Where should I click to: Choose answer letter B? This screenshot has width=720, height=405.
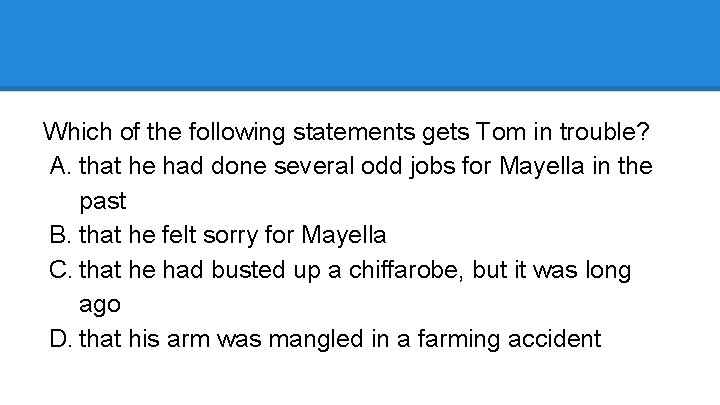point(60,235)
